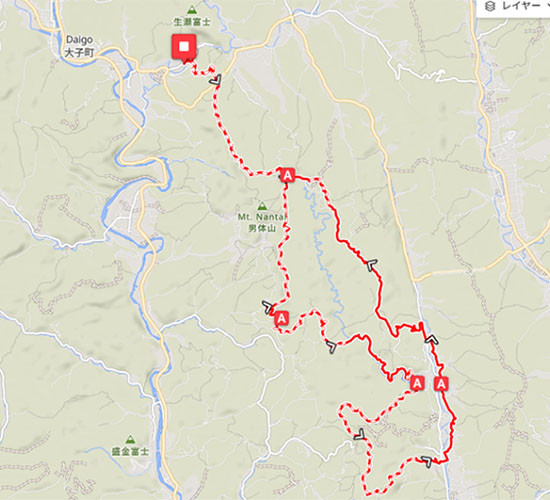Click the direction arrow nearest the end marker
This screenshot has width=550, height=500.
pyautogui.click(x=216, y=80)
